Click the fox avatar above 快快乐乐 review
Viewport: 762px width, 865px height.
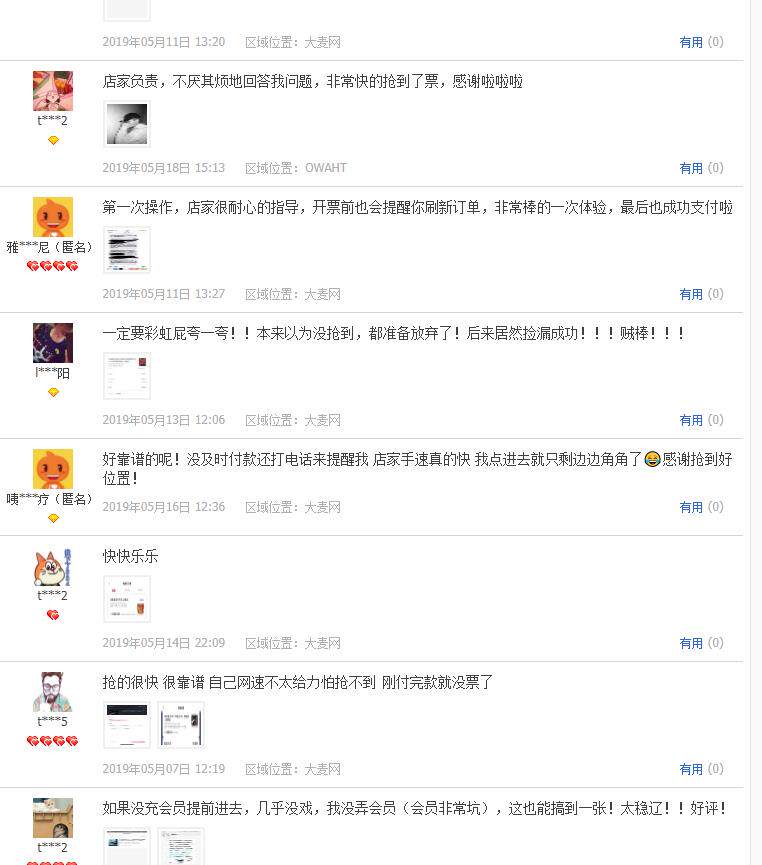pyautogui.click(x=52, y=567)
